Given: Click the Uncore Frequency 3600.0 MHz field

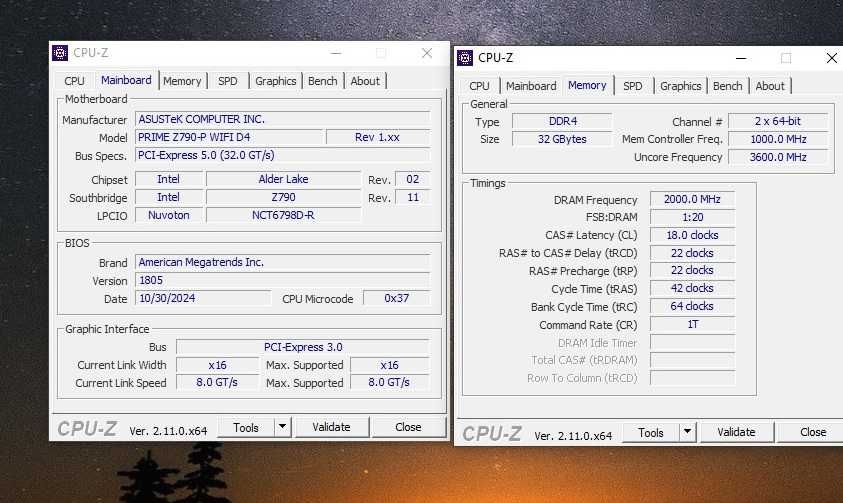Looking at the screenshot, I should (777, 157).
